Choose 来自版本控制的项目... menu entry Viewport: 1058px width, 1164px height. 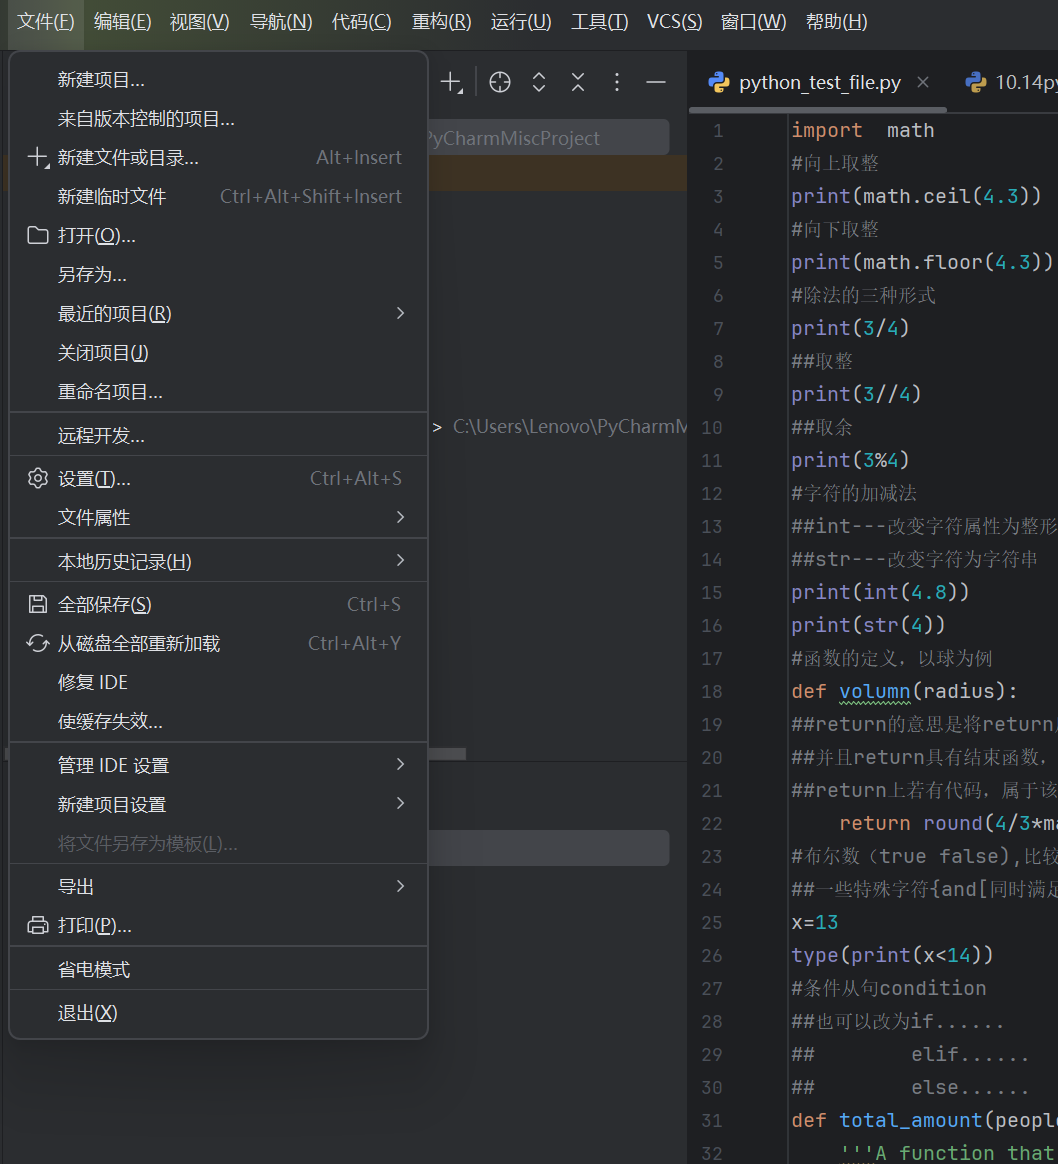(218, 119)
